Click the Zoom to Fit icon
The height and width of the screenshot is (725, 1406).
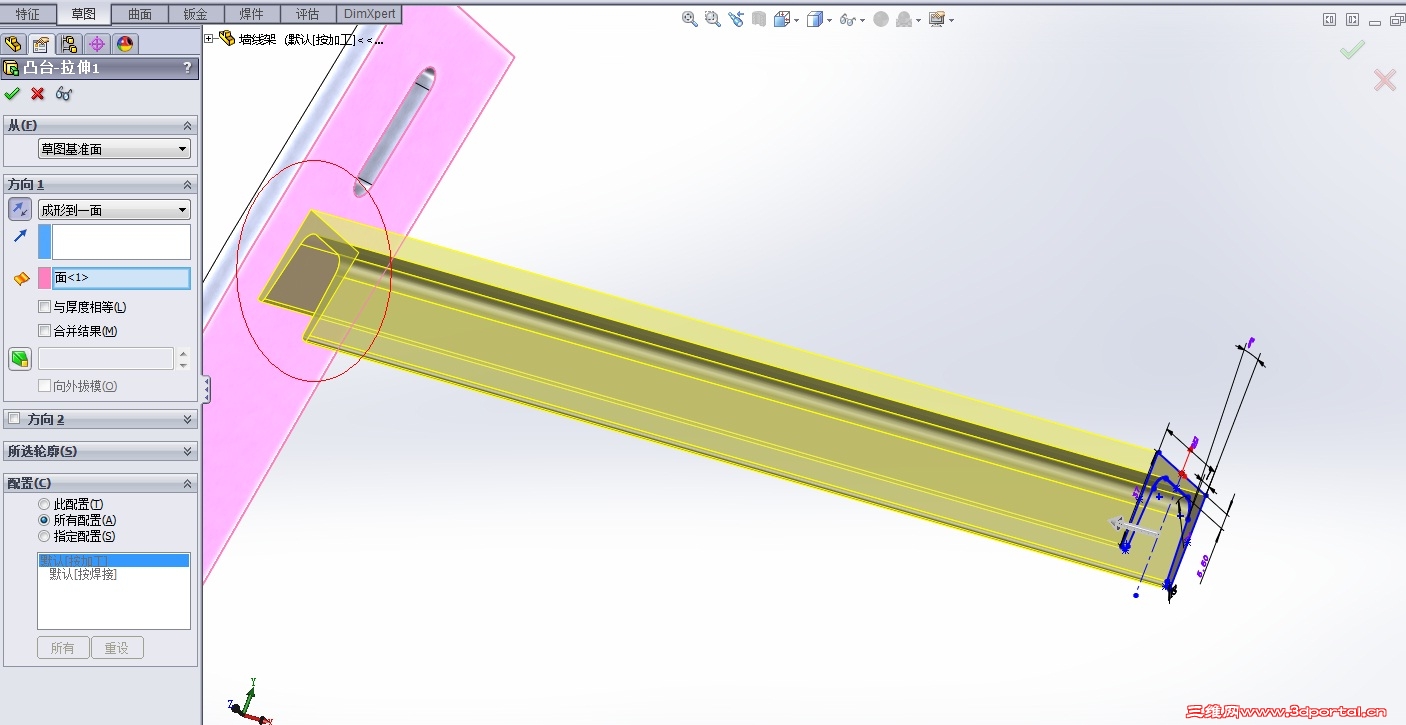tap(689, 19)
